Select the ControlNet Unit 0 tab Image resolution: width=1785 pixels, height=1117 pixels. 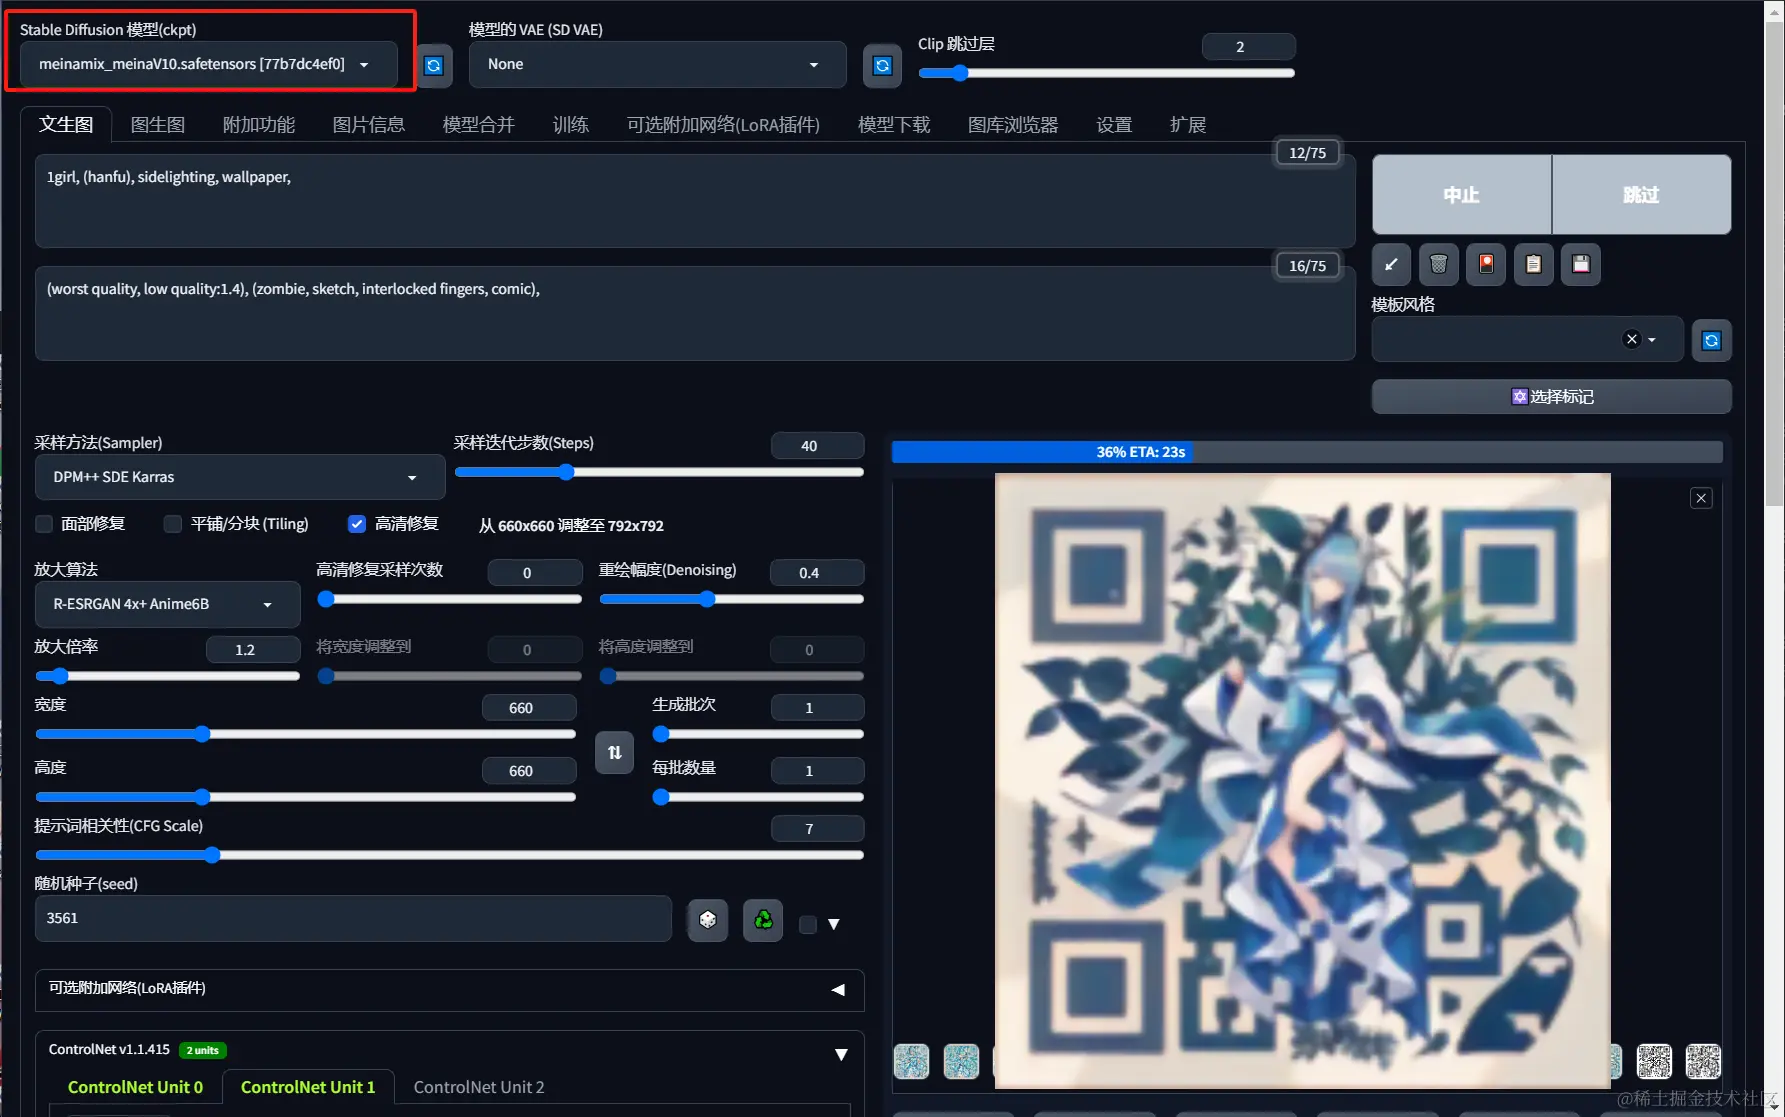tap(135, 1087)
